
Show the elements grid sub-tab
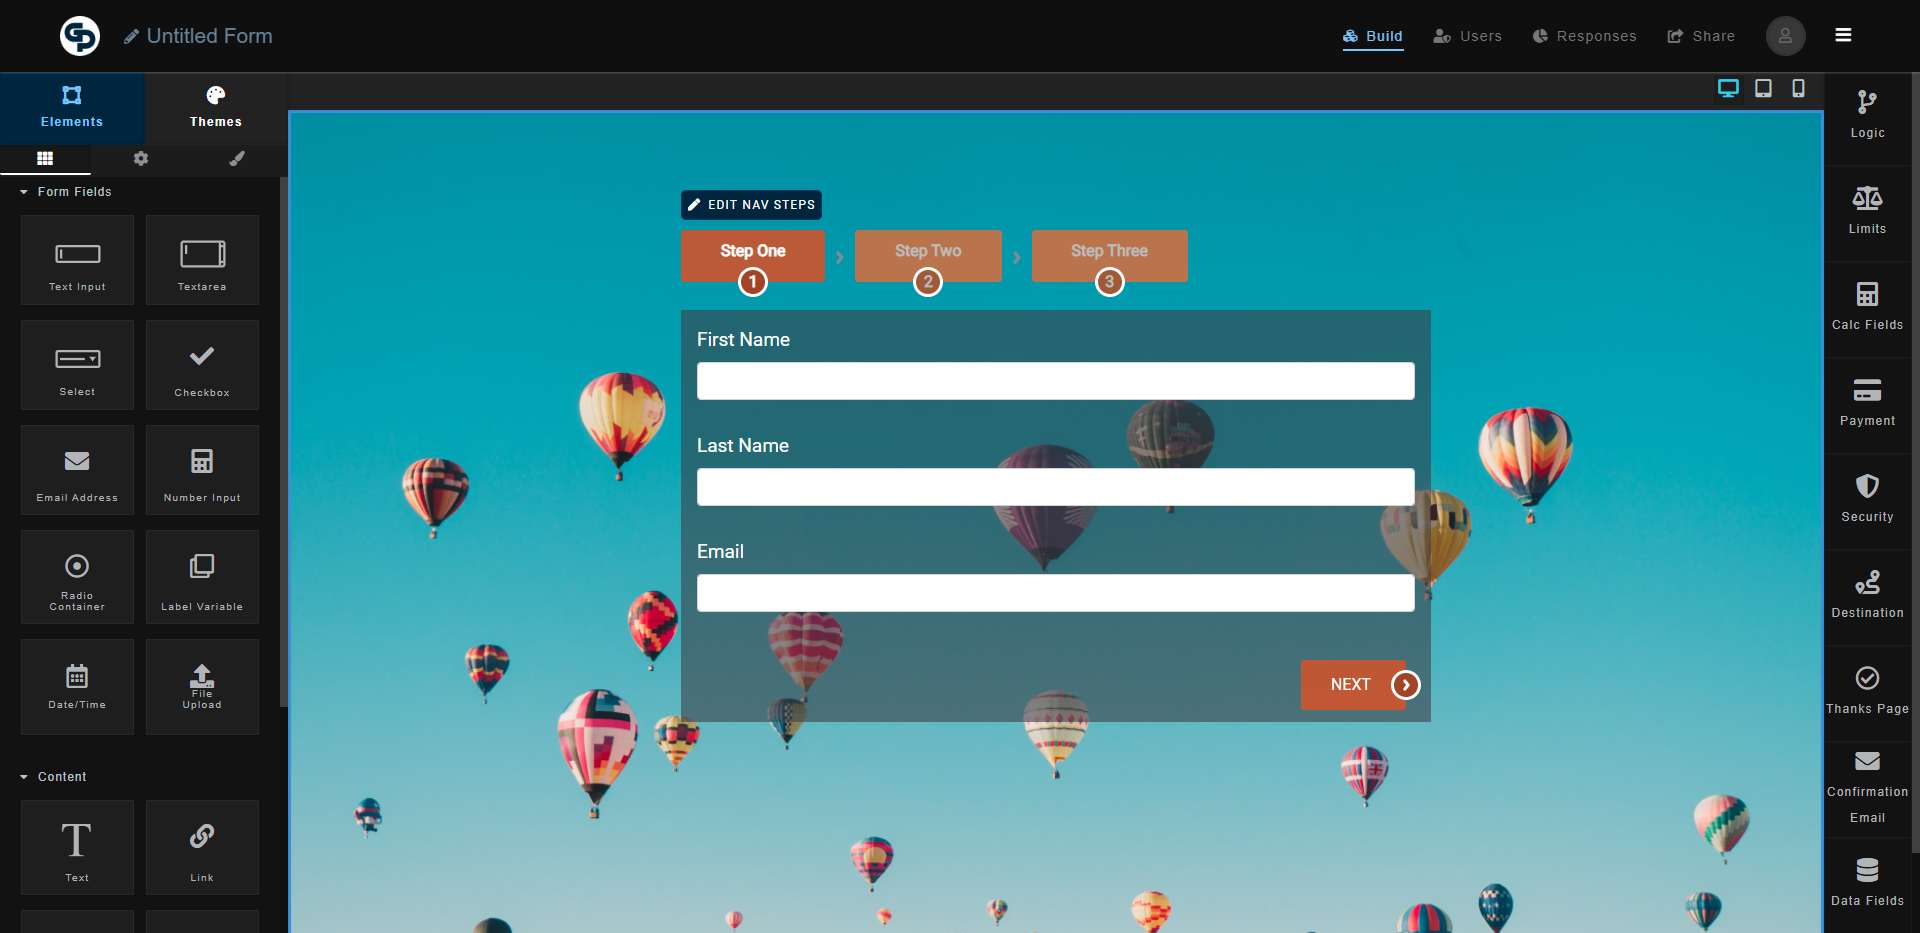point(45,158)
